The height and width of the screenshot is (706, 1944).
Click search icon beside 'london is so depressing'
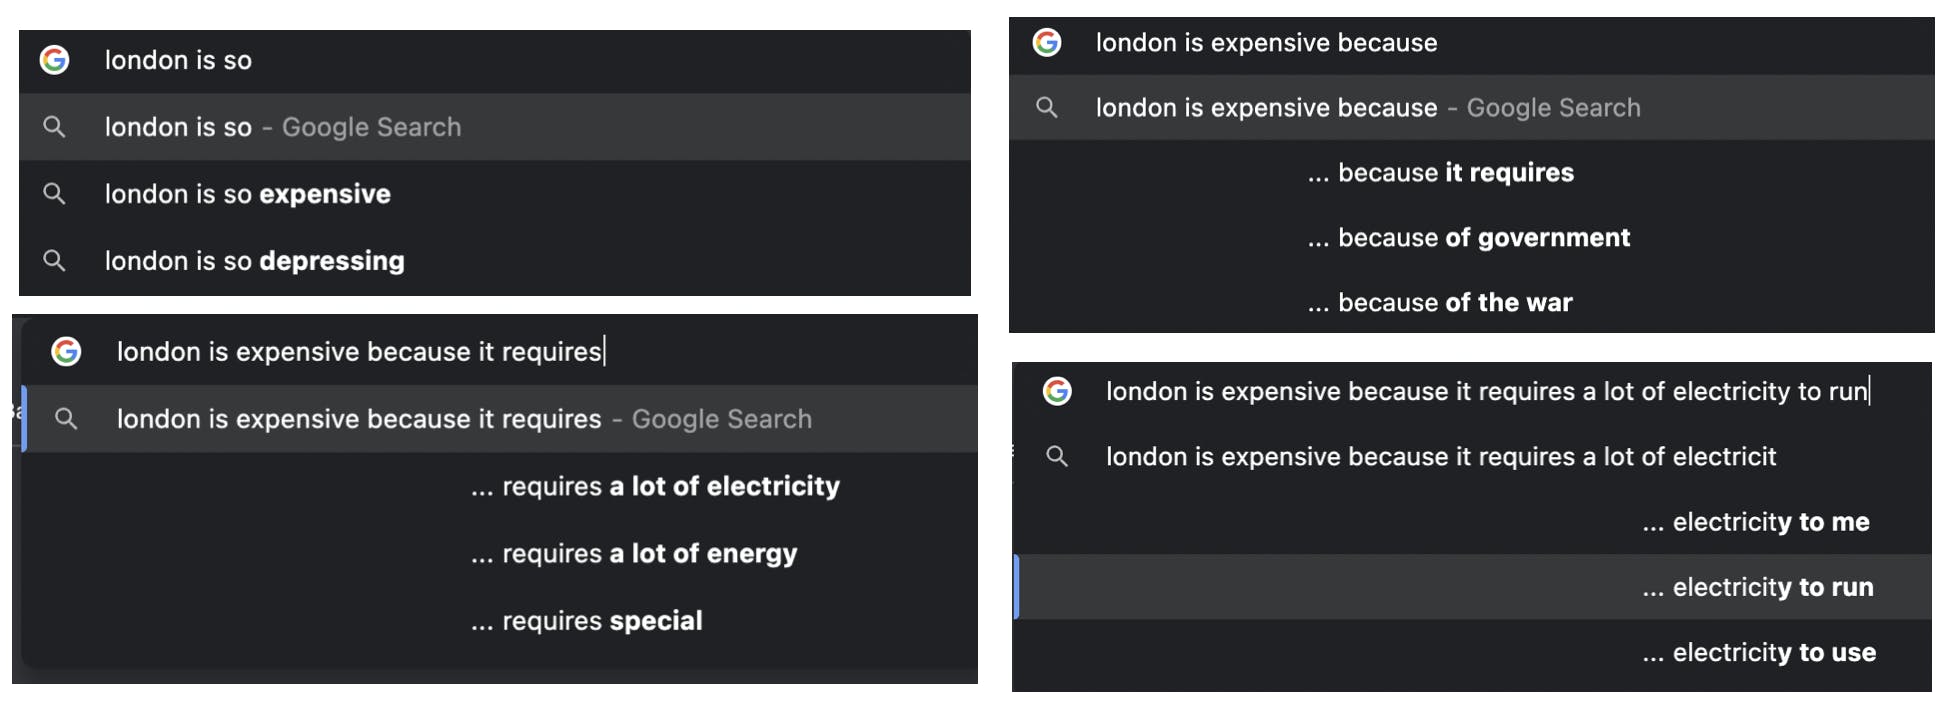[54, 261]
